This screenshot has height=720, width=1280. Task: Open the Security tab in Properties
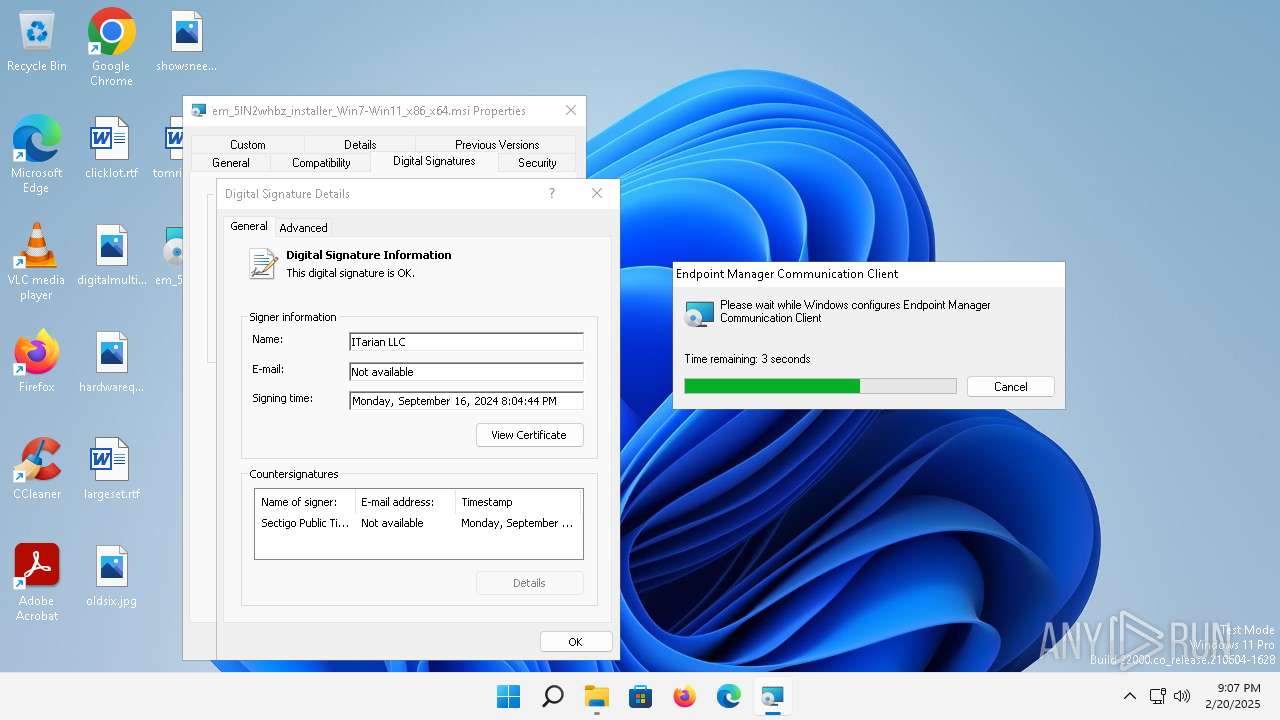point(537,163)
